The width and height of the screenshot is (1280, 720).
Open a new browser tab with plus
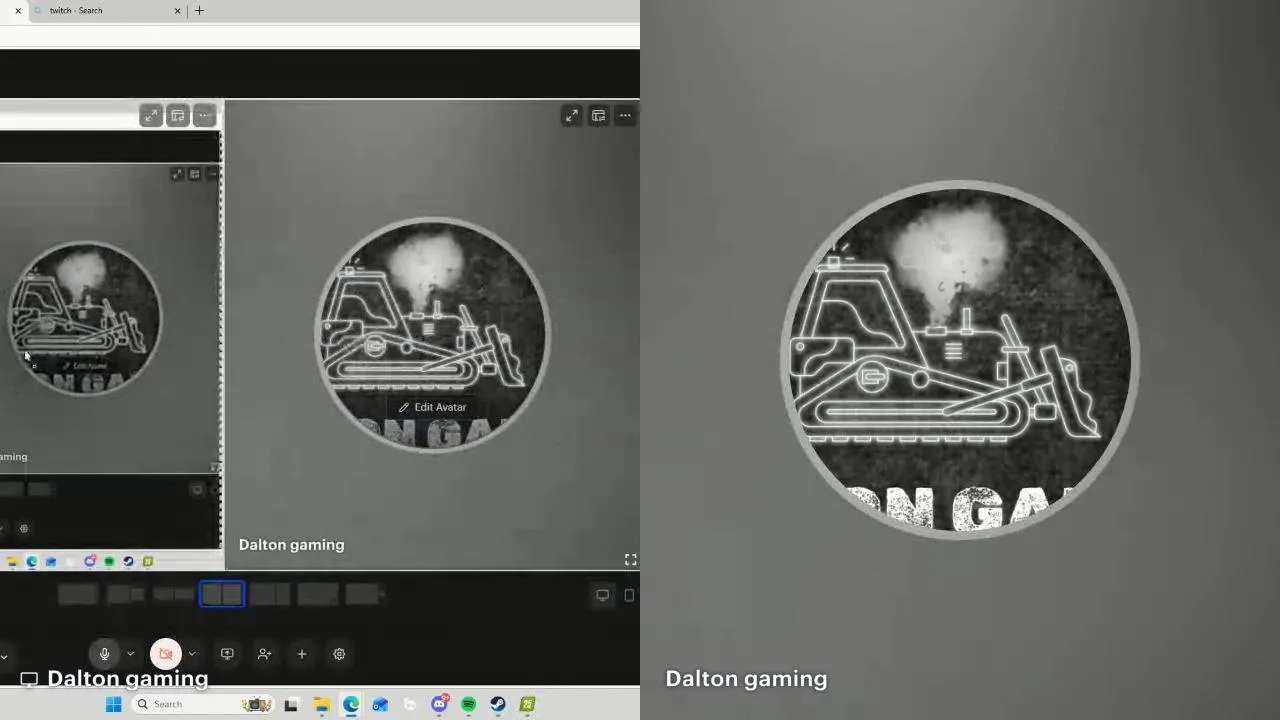(199, 11)
